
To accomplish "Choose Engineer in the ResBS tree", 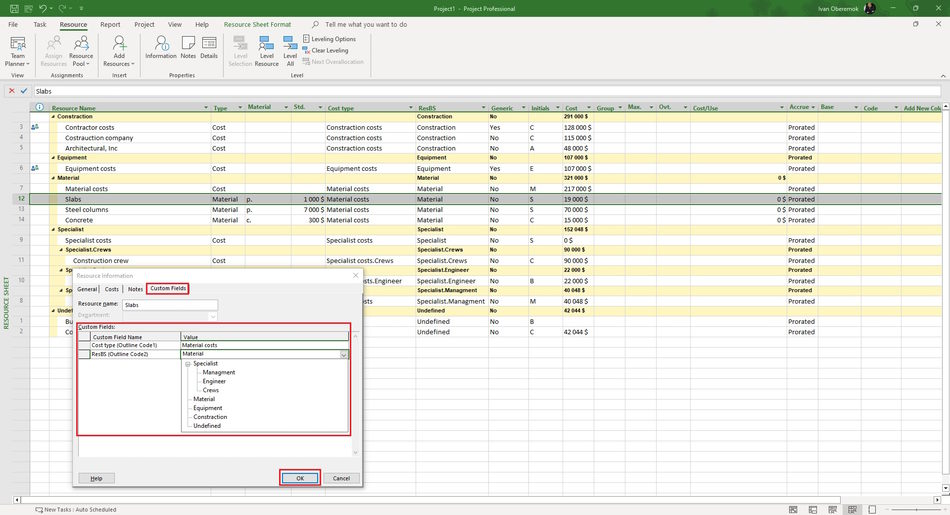I will point(214,381).
